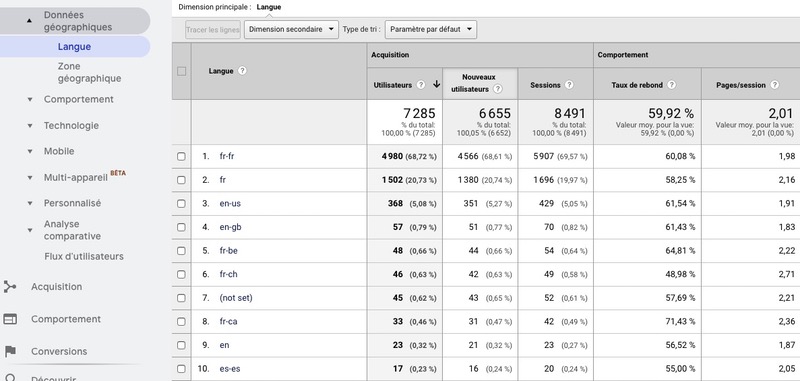Screen dimensions: 800x381
Task: Open help icon for Pages/session
Action: click(774, 85)
